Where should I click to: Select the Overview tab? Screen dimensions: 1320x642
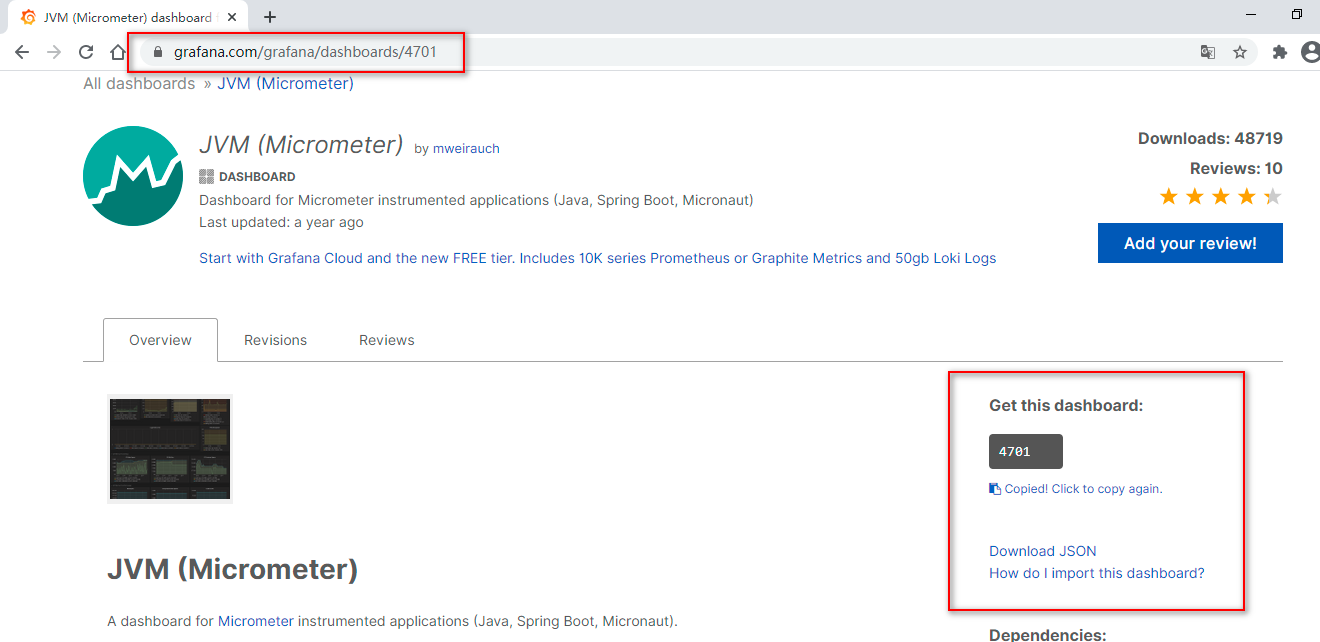[160, 340]
